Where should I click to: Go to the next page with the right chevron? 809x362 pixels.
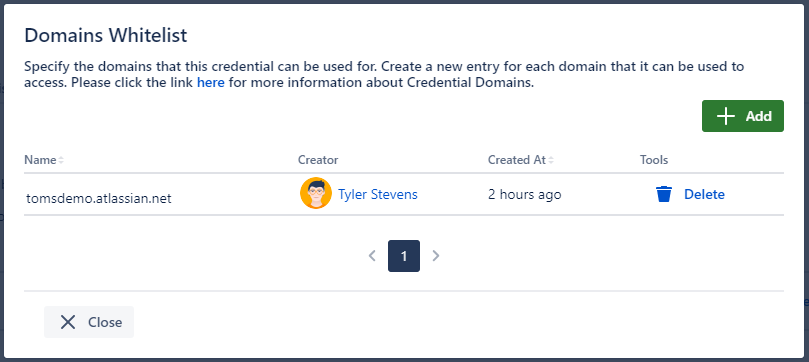point(436,256)
